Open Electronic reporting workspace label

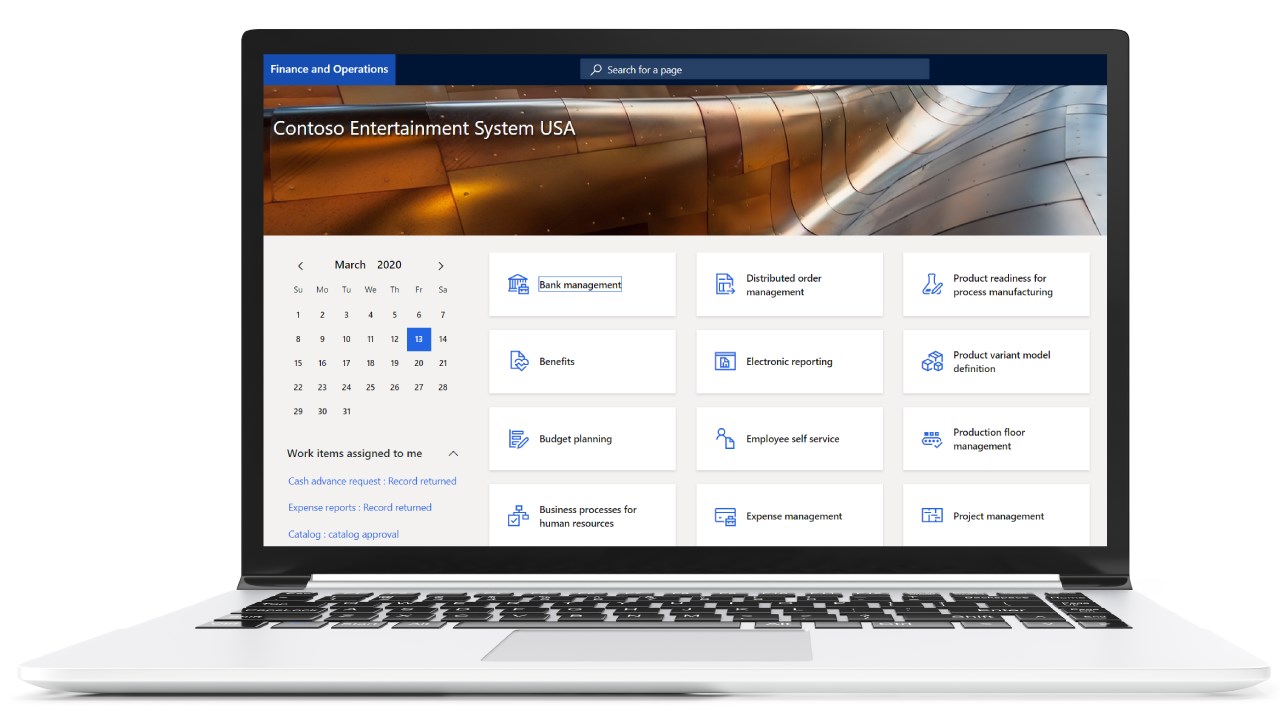tap(789, 362)
